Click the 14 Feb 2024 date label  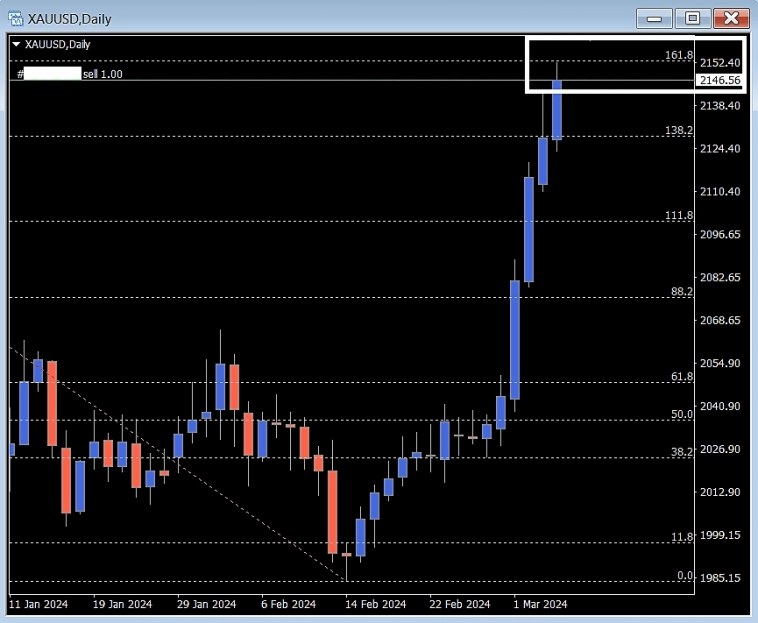[x=376, y=604]
